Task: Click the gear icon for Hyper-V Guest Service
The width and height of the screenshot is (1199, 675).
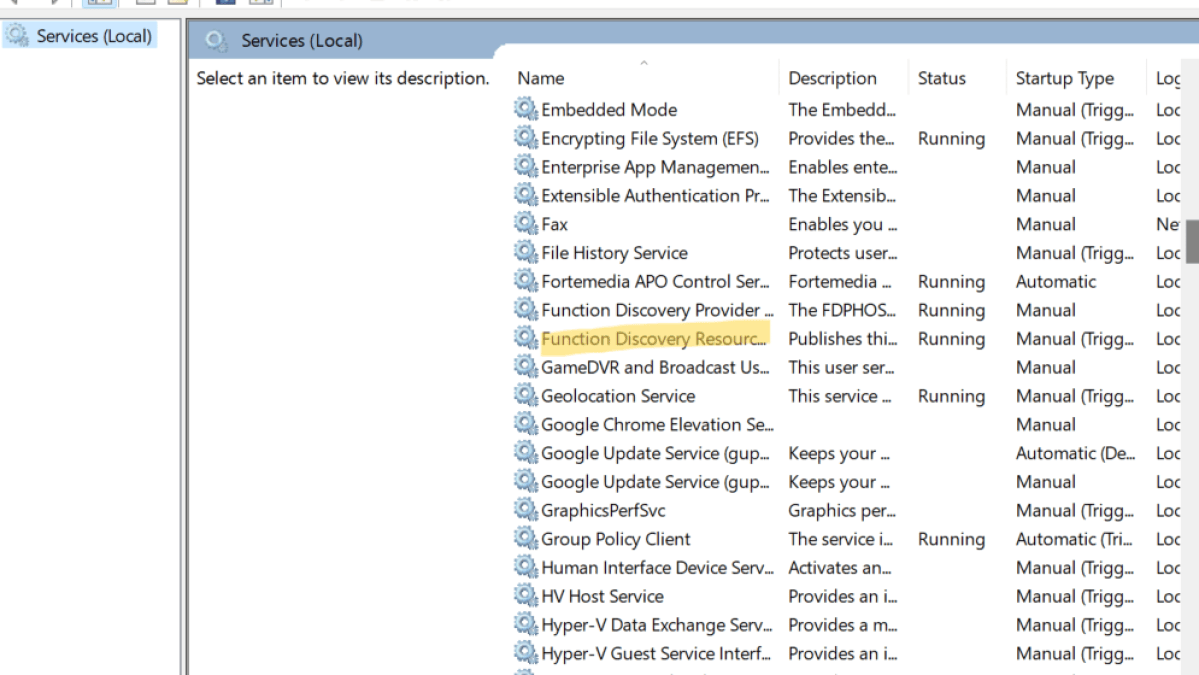Action: click(x=525, y=653)
